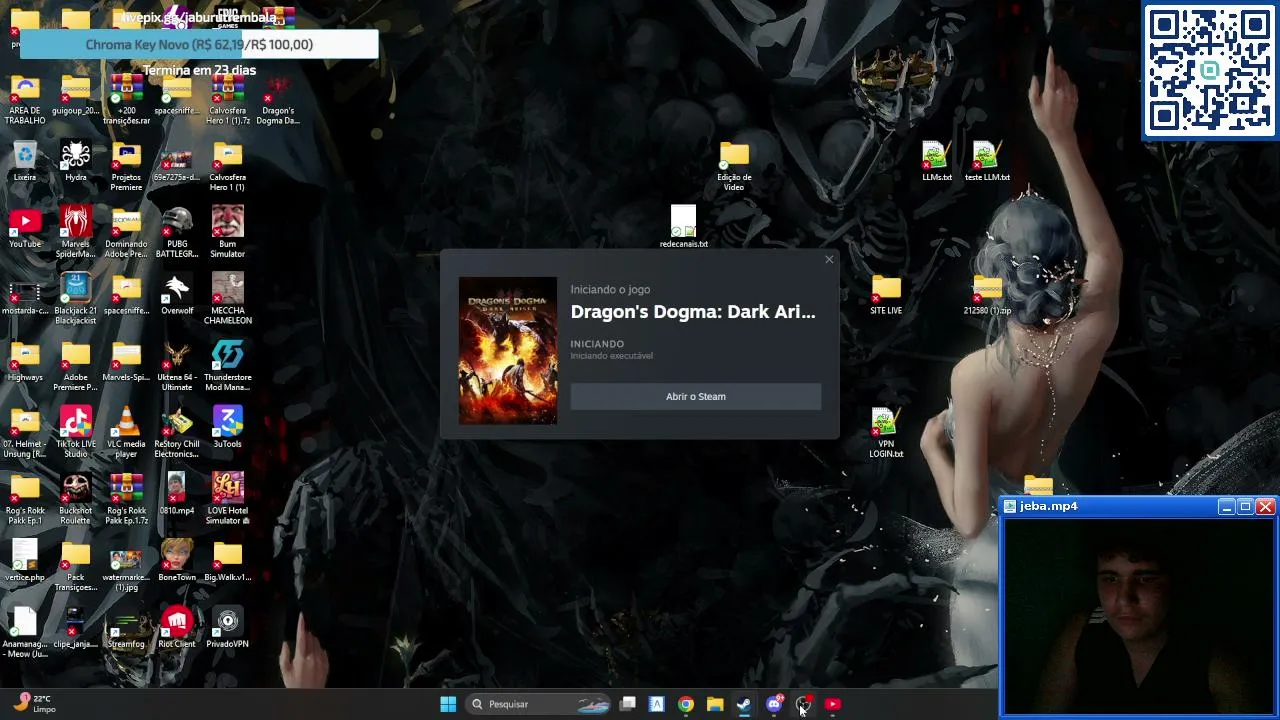Click the Pesquisar taskbar search box
The height and width of the screenshot is (720, 1280).
[540, 704]
